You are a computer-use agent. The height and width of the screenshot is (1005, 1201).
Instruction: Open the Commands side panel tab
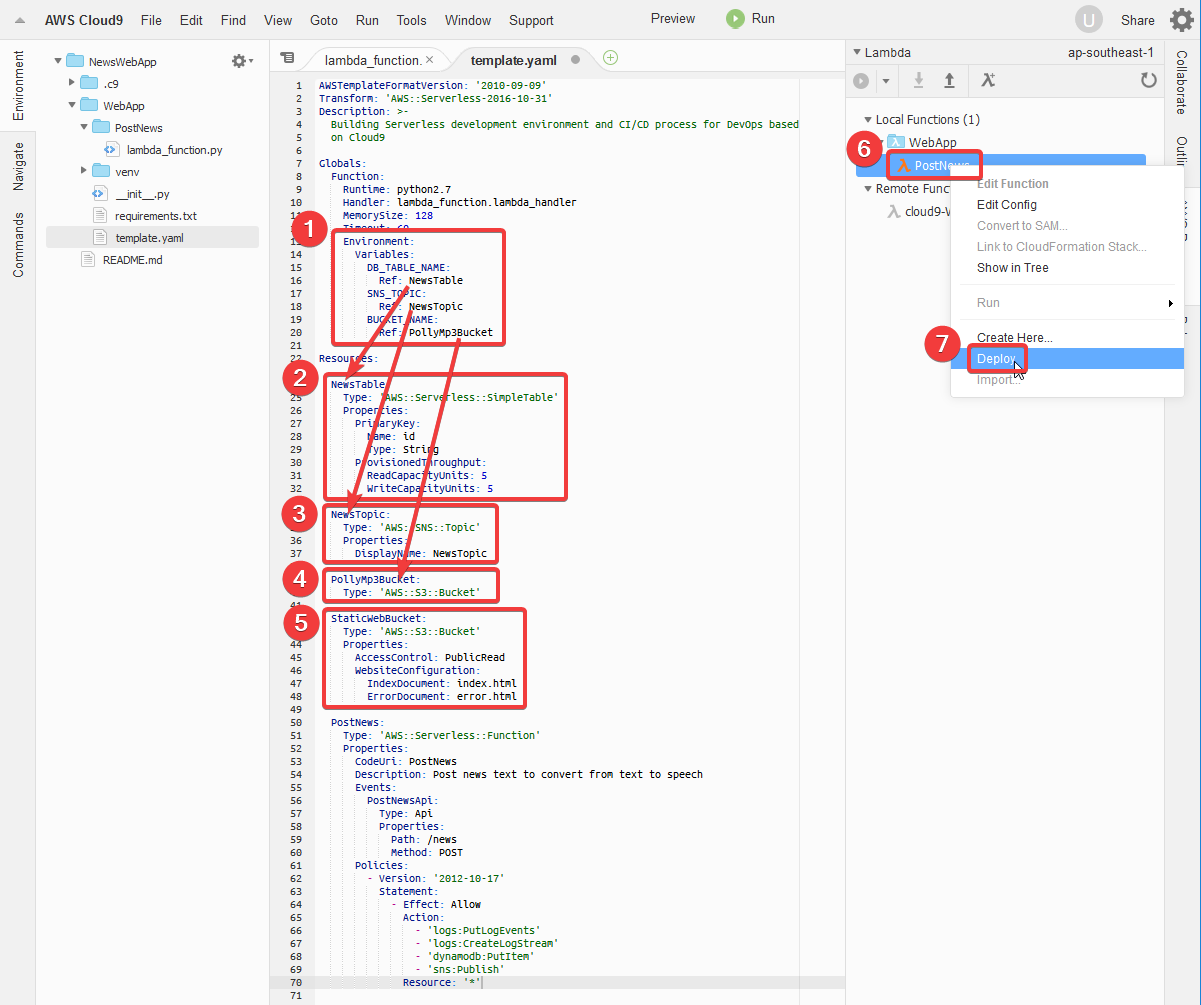pyautogui.click(x=18, y=245)
